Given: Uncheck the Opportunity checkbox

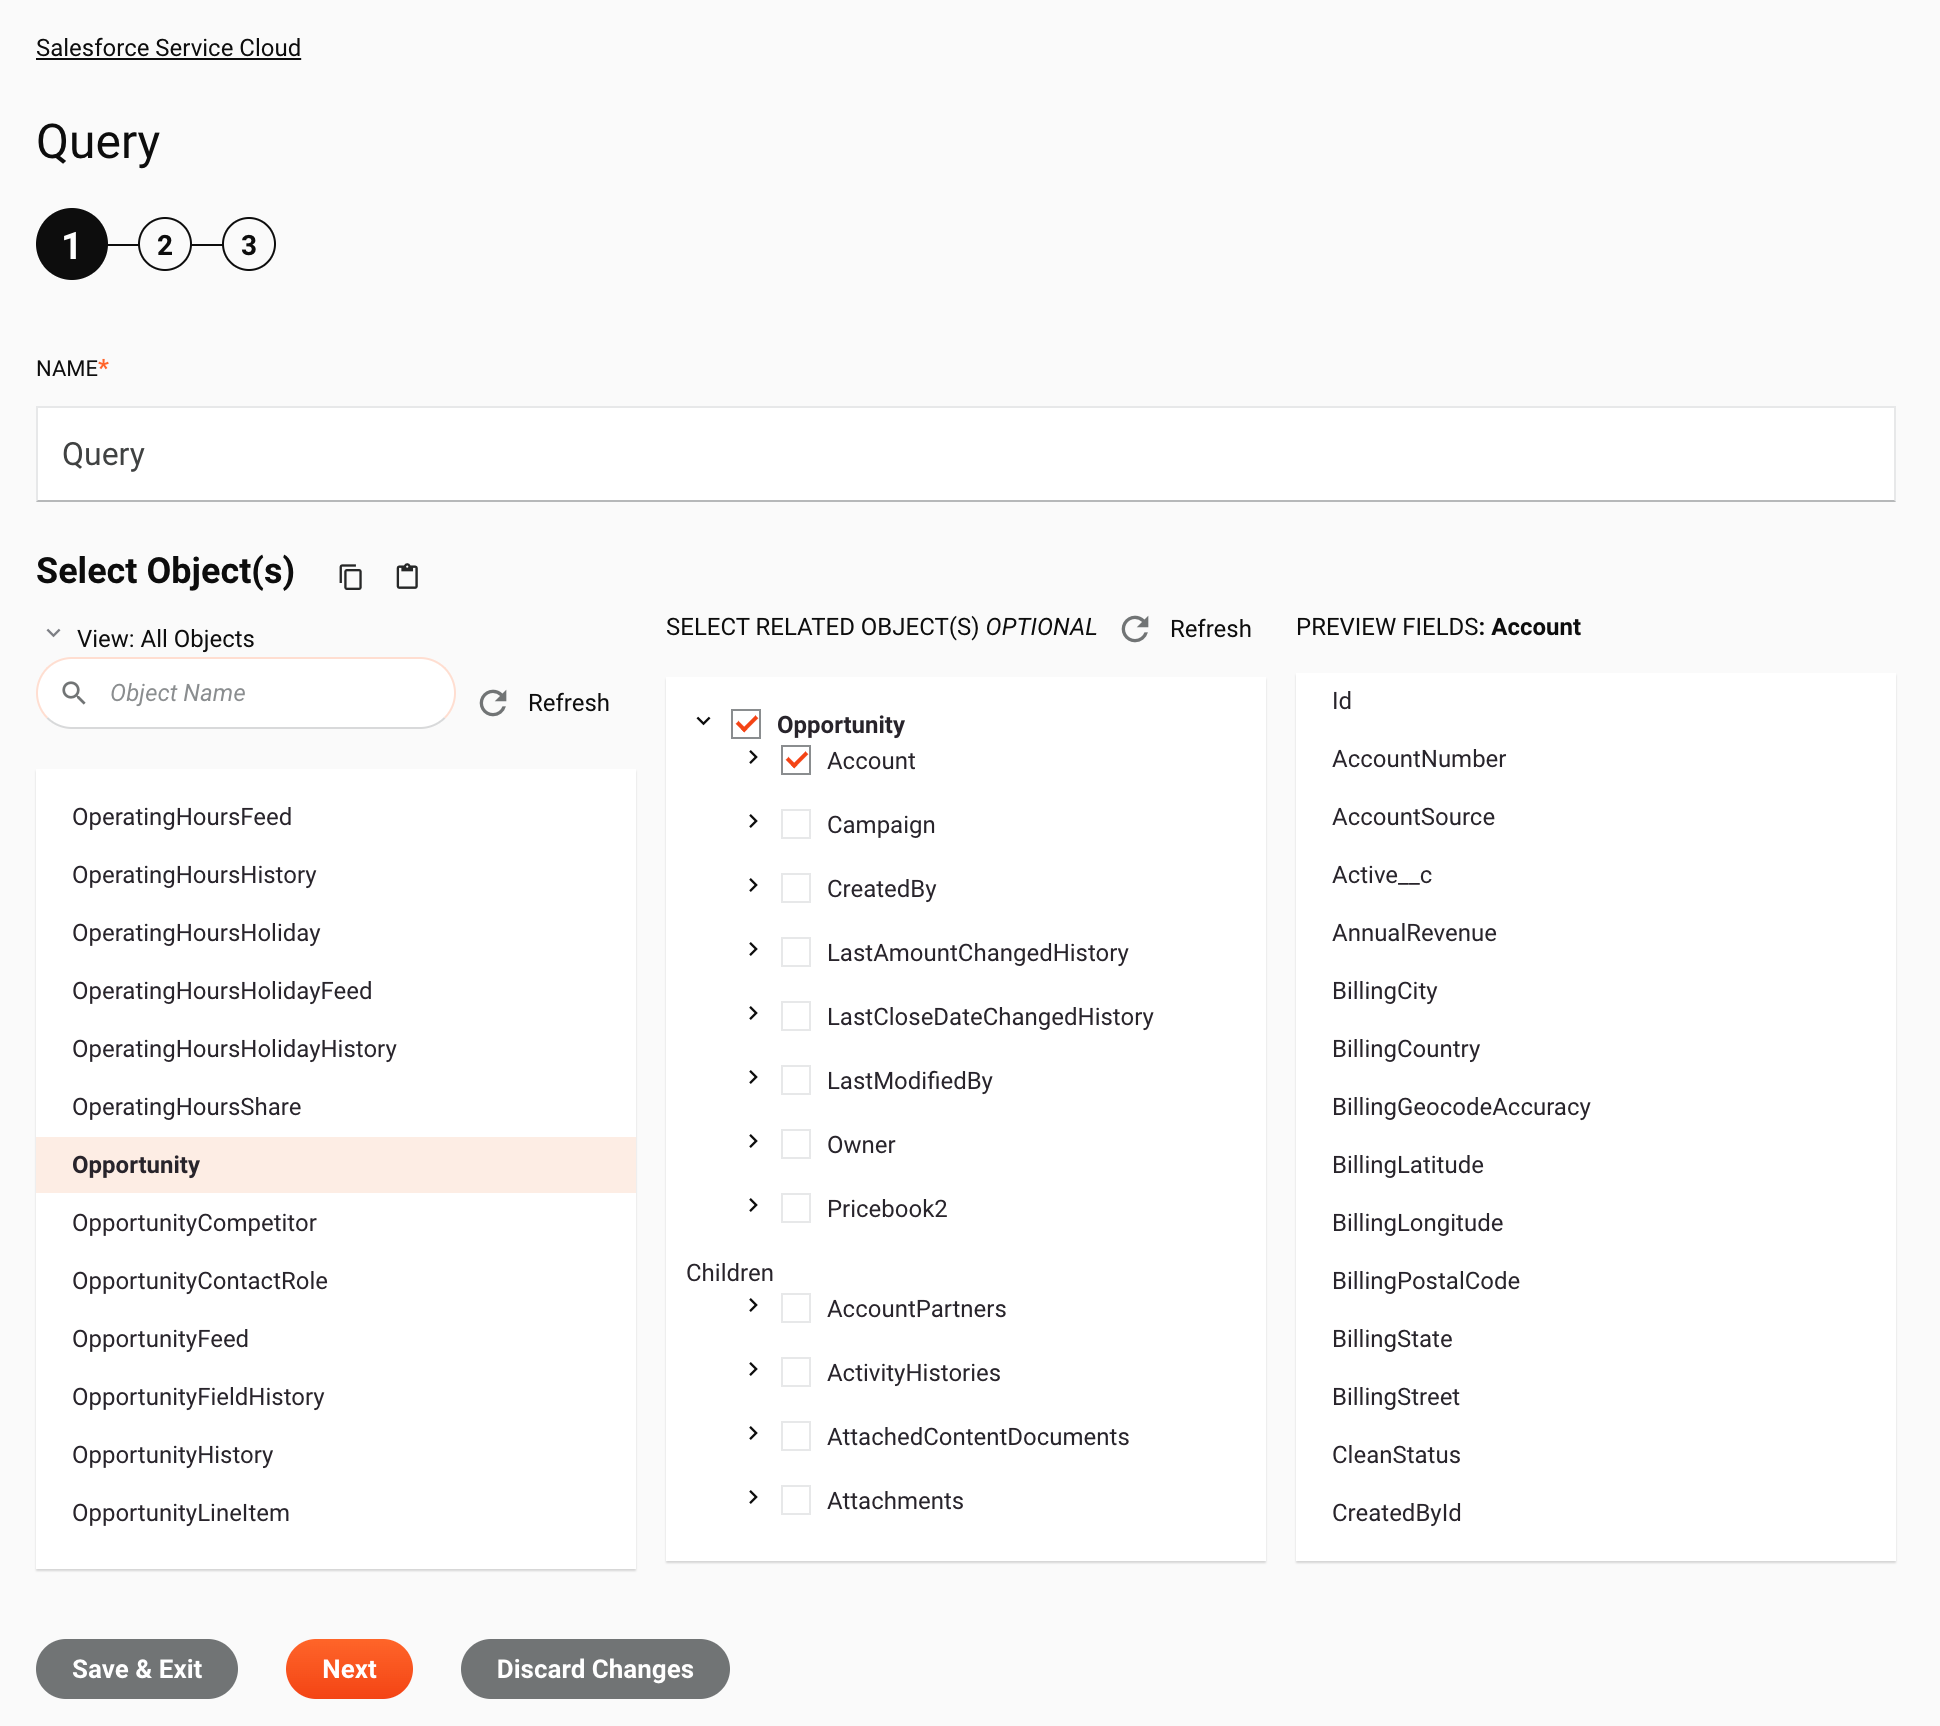Looking at the screenshot, I should pyautogui.click(x=746, y=723).
